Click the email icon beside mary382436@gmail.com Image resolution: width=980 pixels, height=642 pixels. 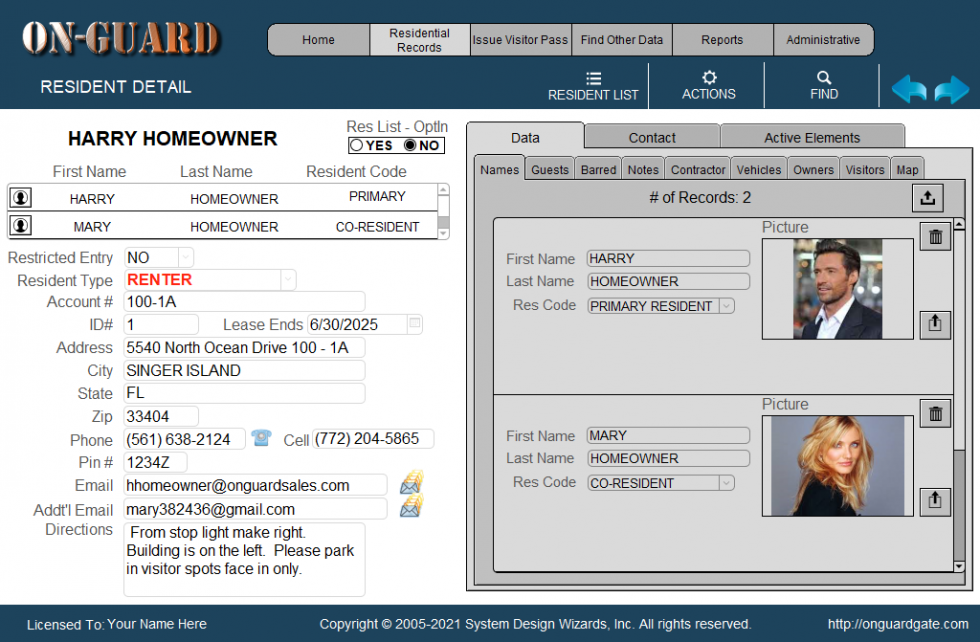411,507
